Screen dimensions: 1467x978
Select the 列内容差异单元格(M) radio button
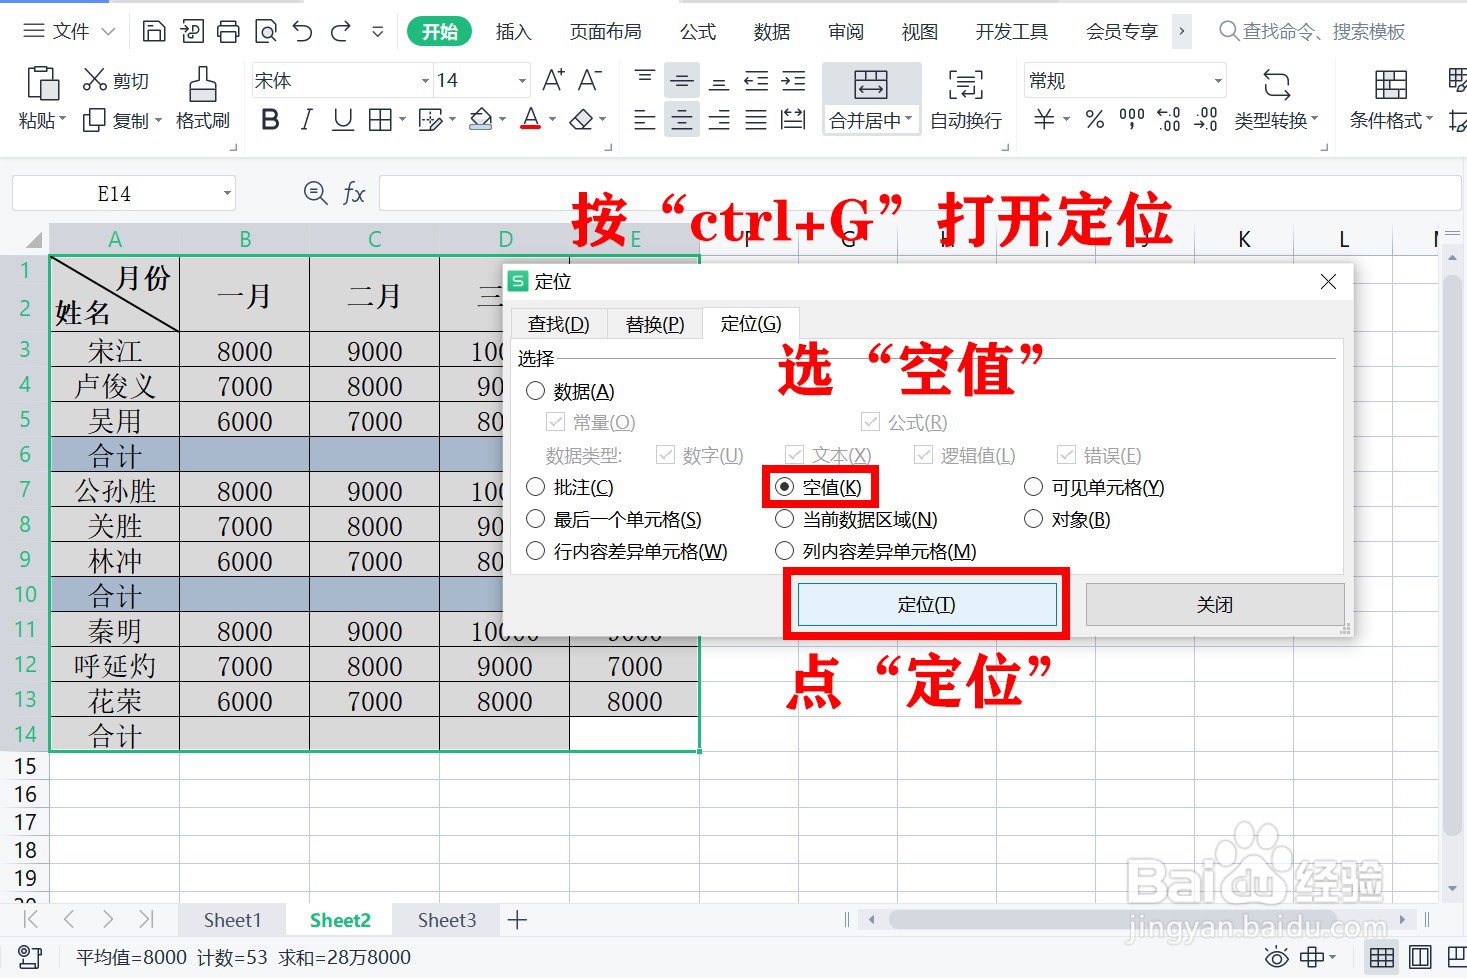click(785, 551)
